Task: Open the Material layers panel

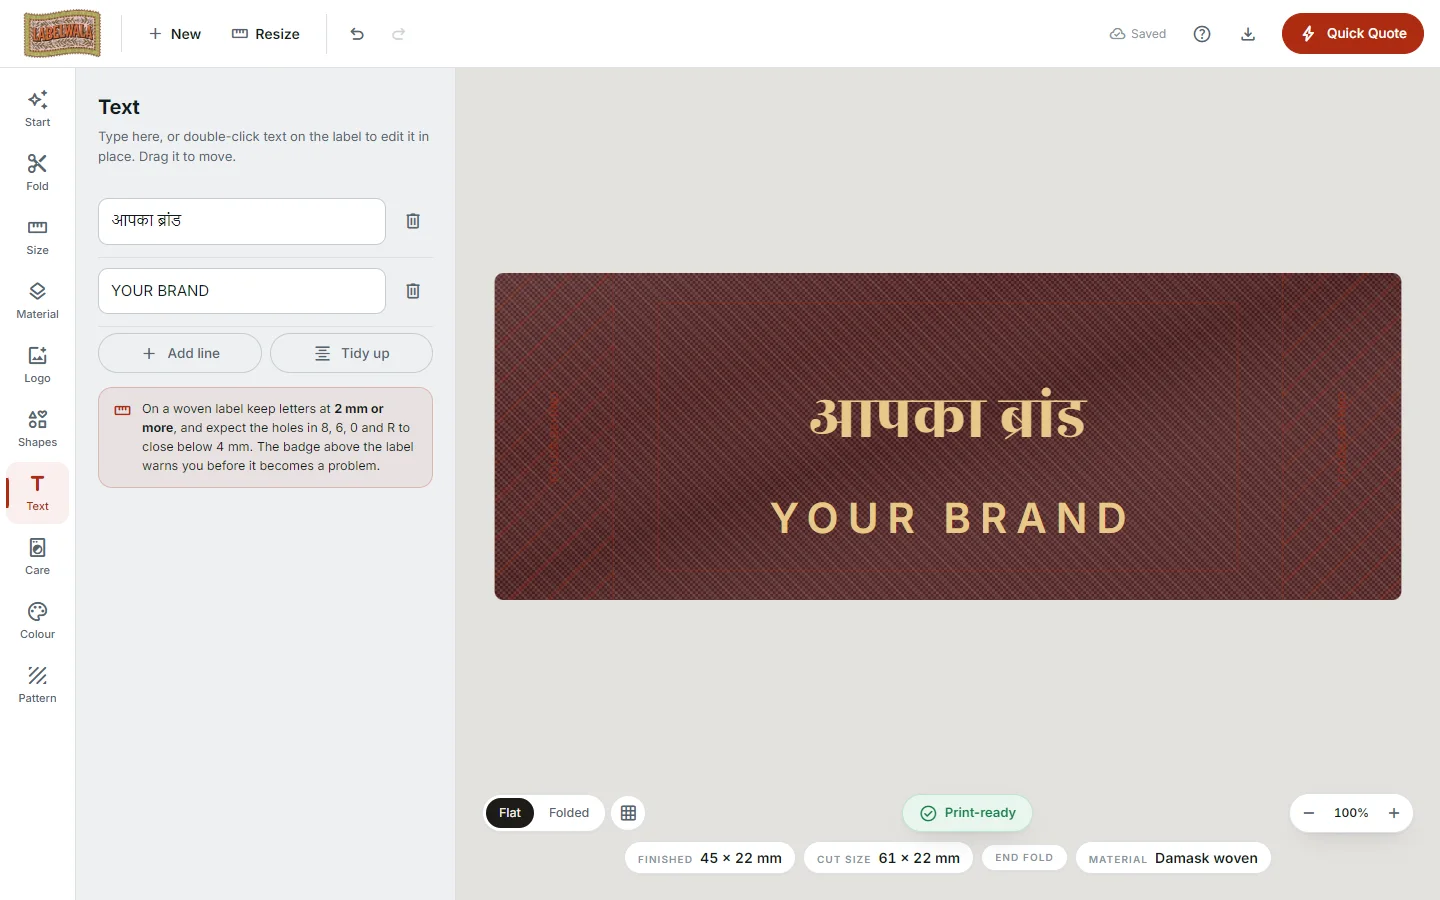Action: (x=37, y=301)
